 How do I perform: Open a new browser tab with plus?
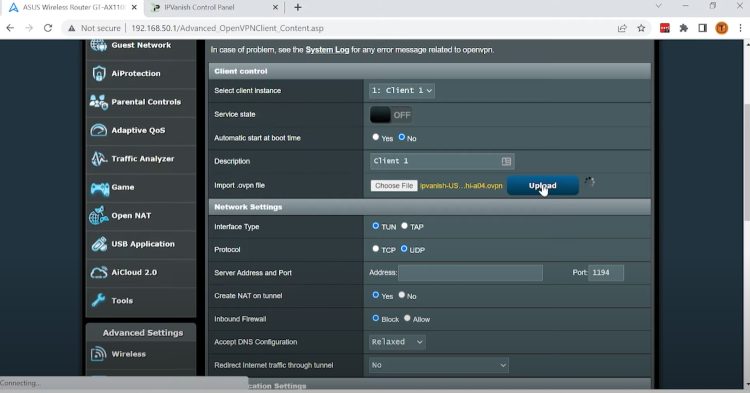pyautogui.click(x=298, y=7)
